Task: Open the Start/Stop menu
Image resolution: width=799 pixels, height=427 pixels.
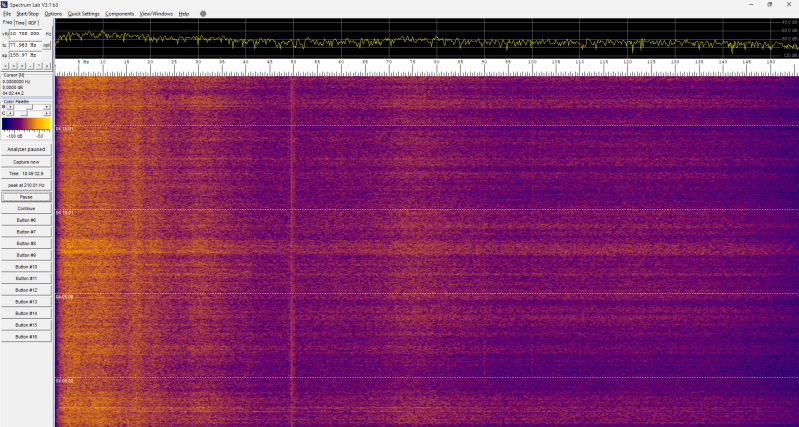Action: (x=27, y=14)
